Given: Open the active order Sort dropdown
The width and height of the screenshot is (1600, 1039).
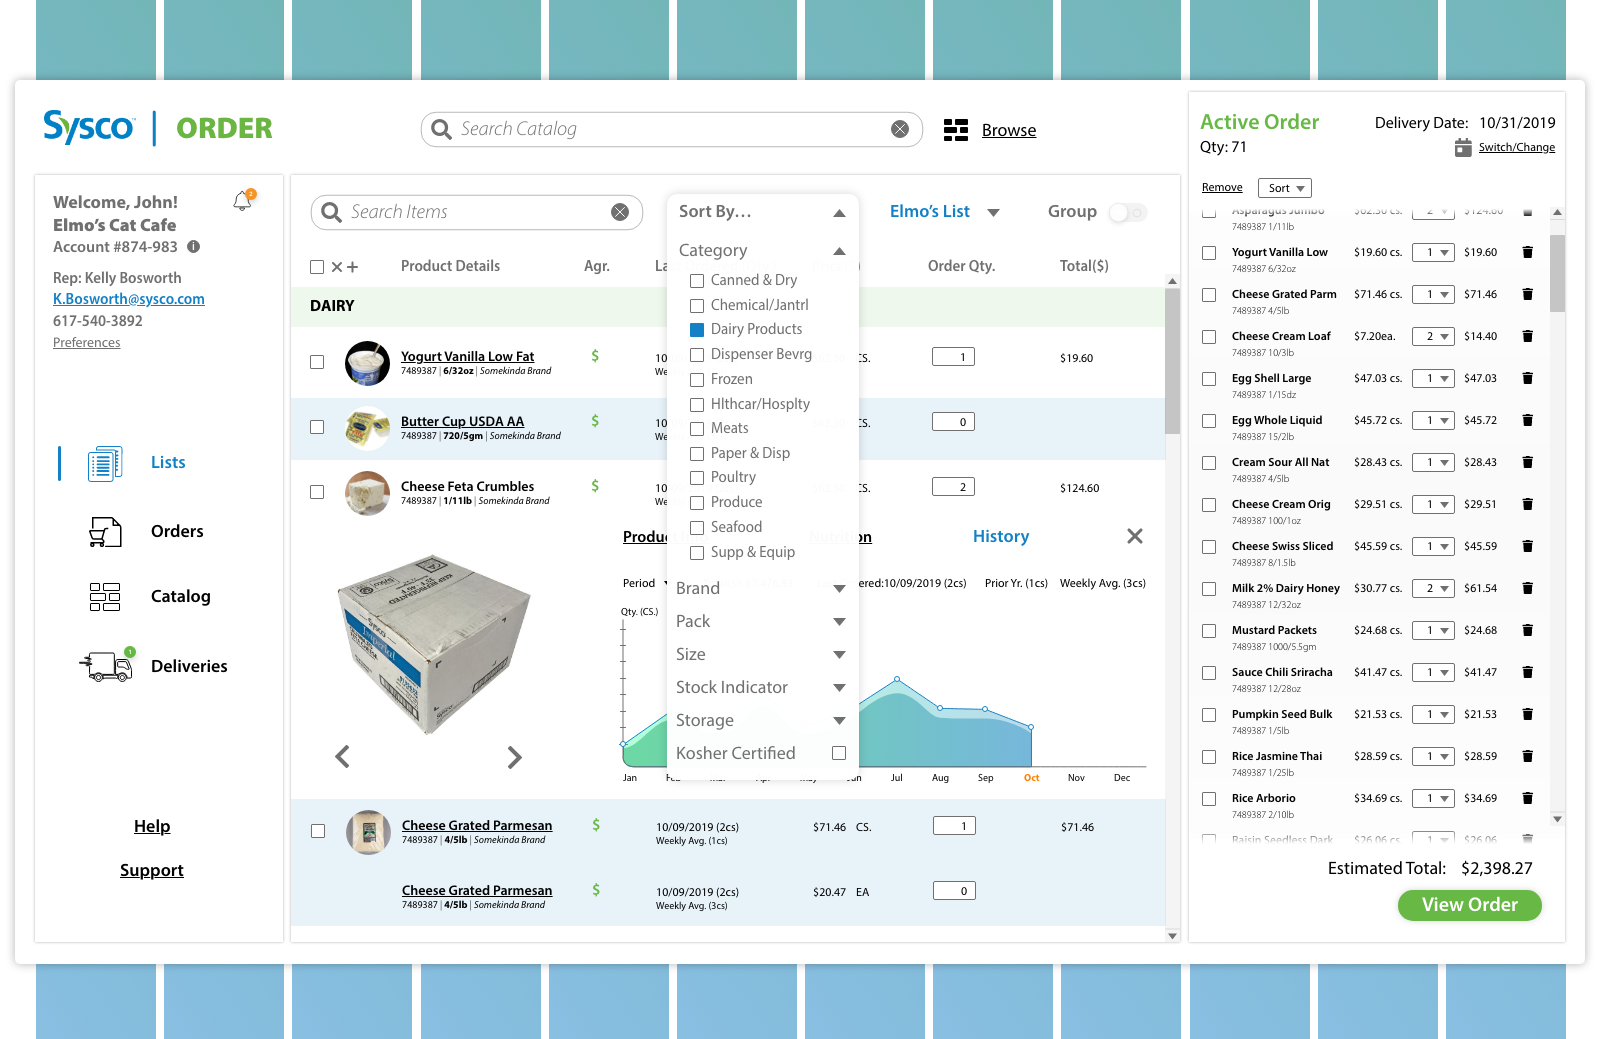Looking at the screenshot, I should pos(1285,188).
